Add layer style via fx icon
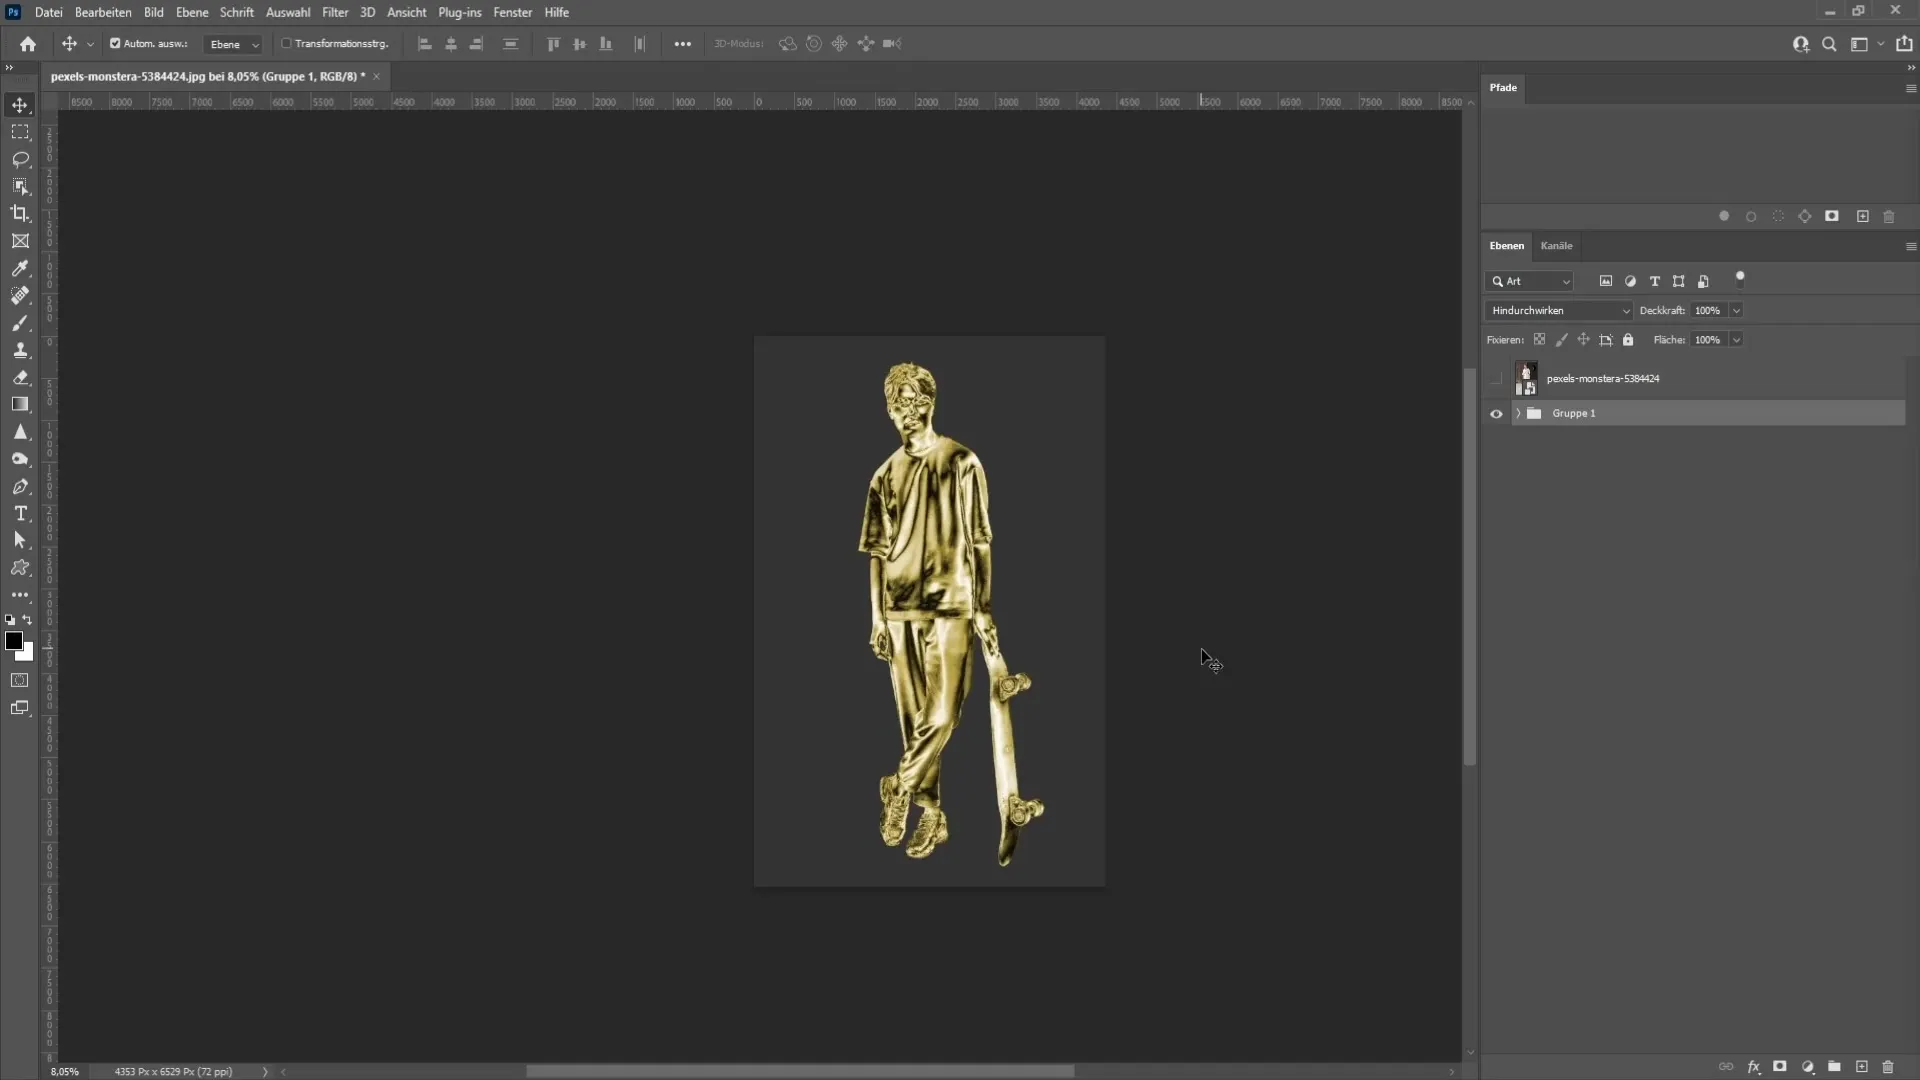The width and height of the screenshot is (1920, 1080). click(1753, 1067)
